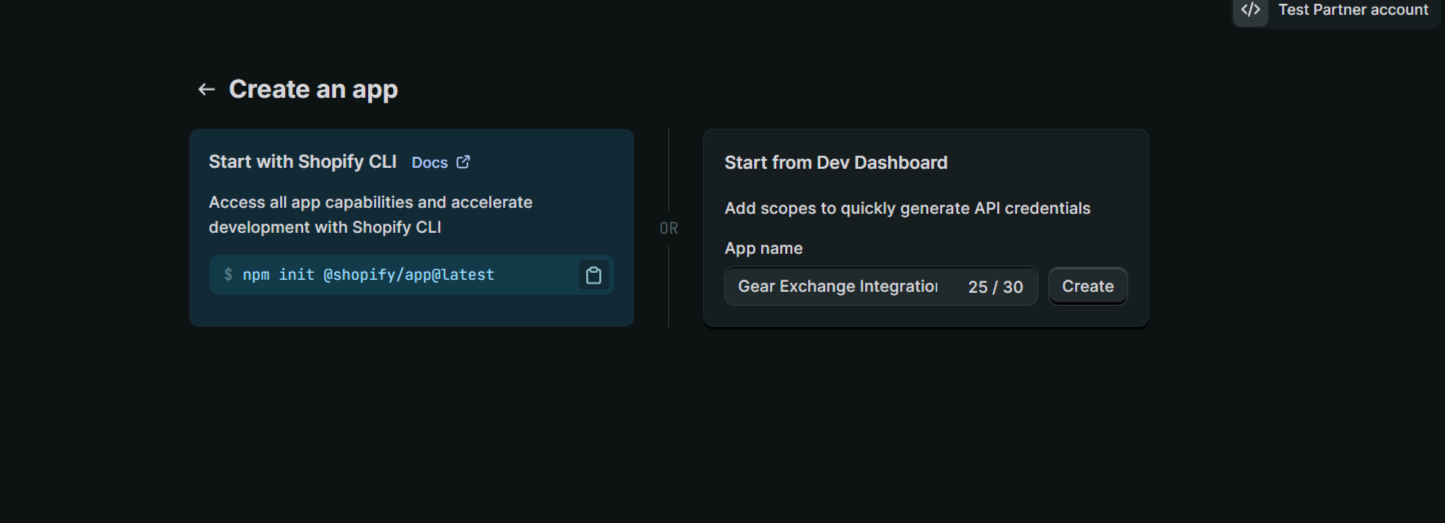Click the OR divider between the cards

(x=669, y=228)
